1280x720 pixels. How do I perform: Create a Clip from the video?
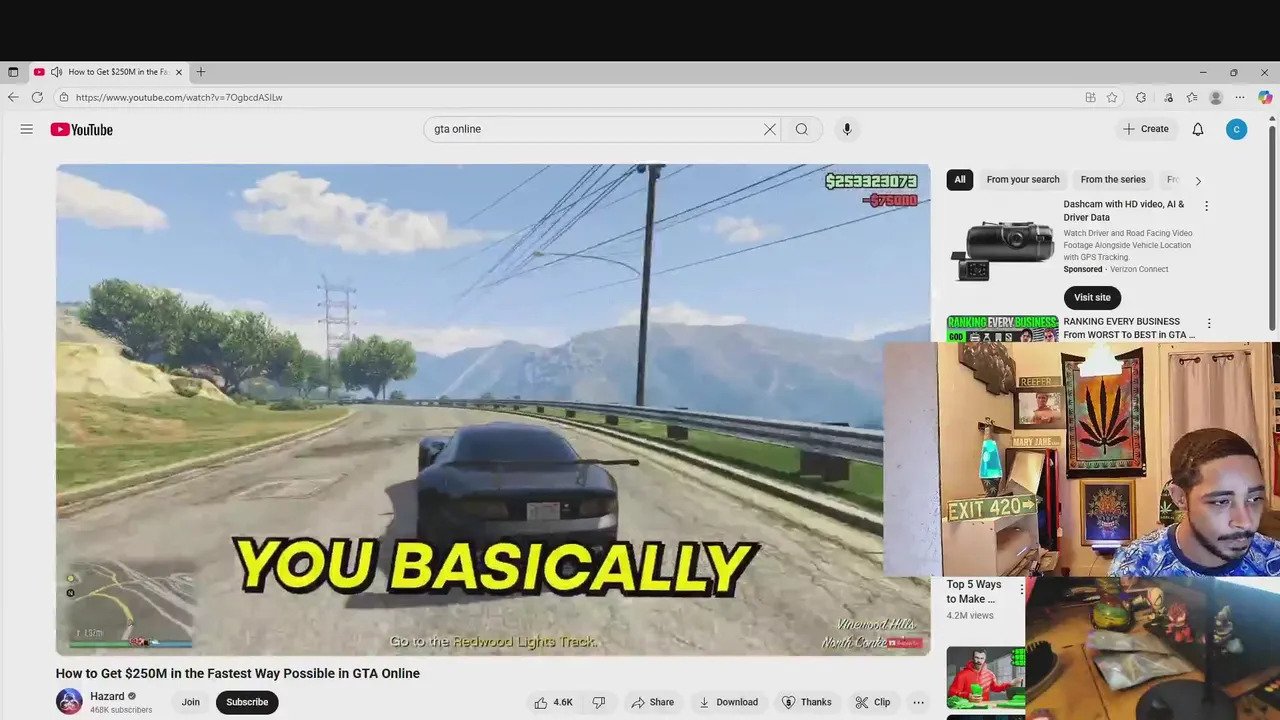coord(873,702)
